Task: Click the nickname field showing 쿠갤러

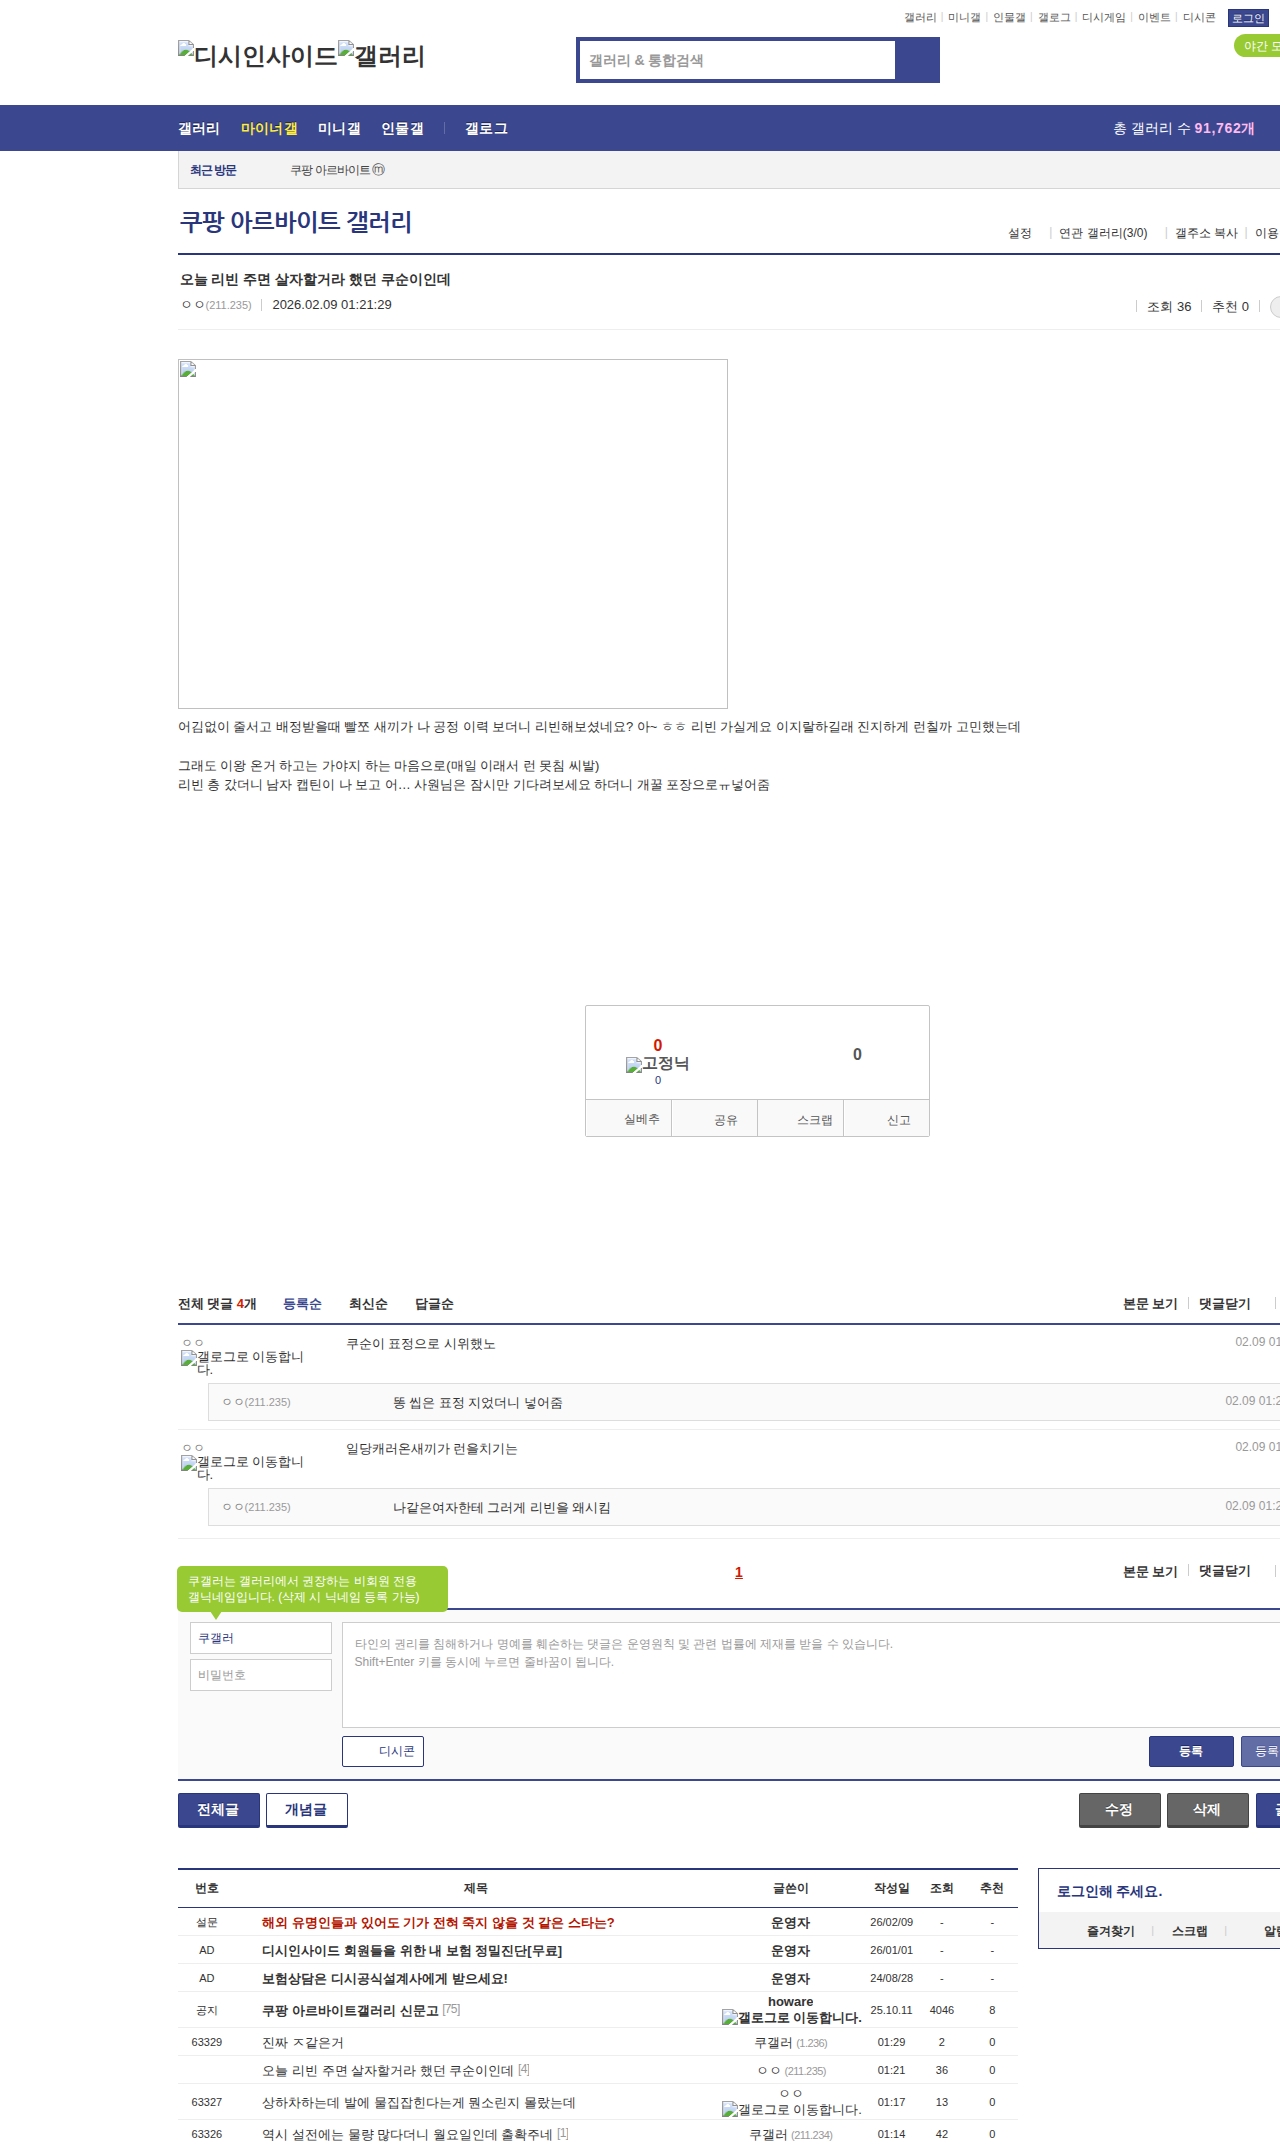Action: pos(261,1638)
